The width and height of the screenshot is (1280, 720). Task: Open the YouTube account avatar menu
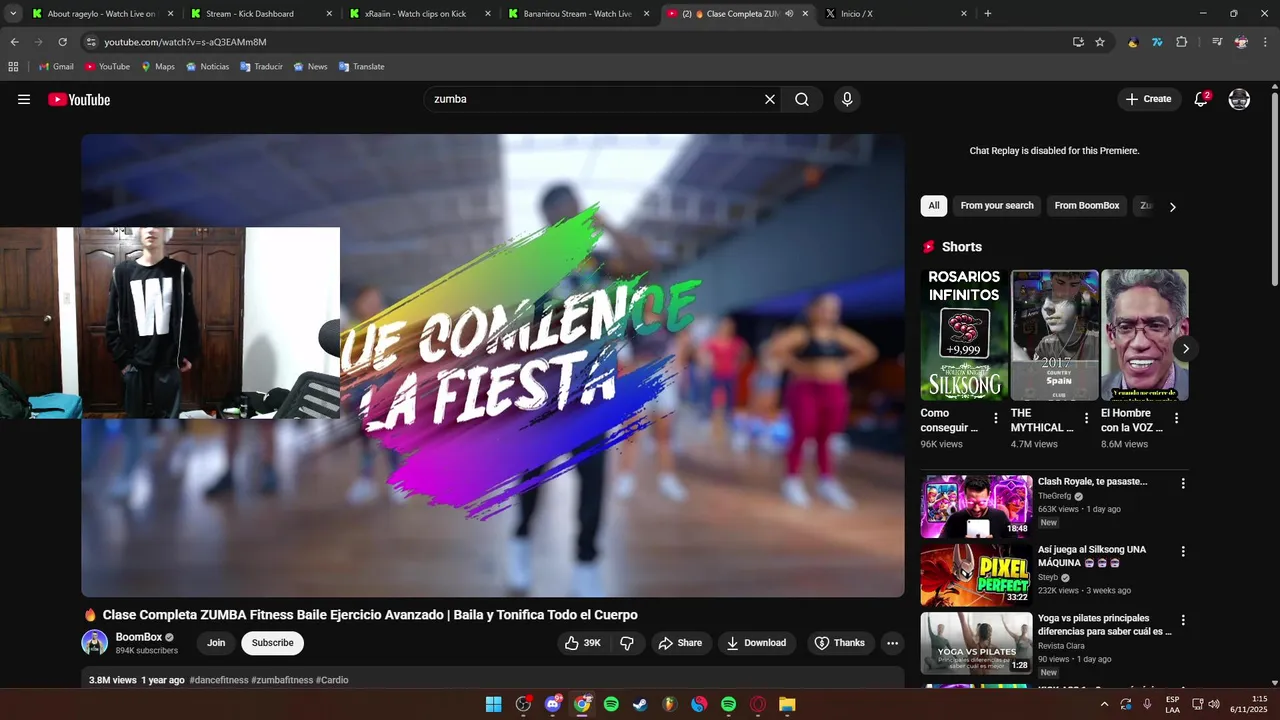[x=1239, y=99]
